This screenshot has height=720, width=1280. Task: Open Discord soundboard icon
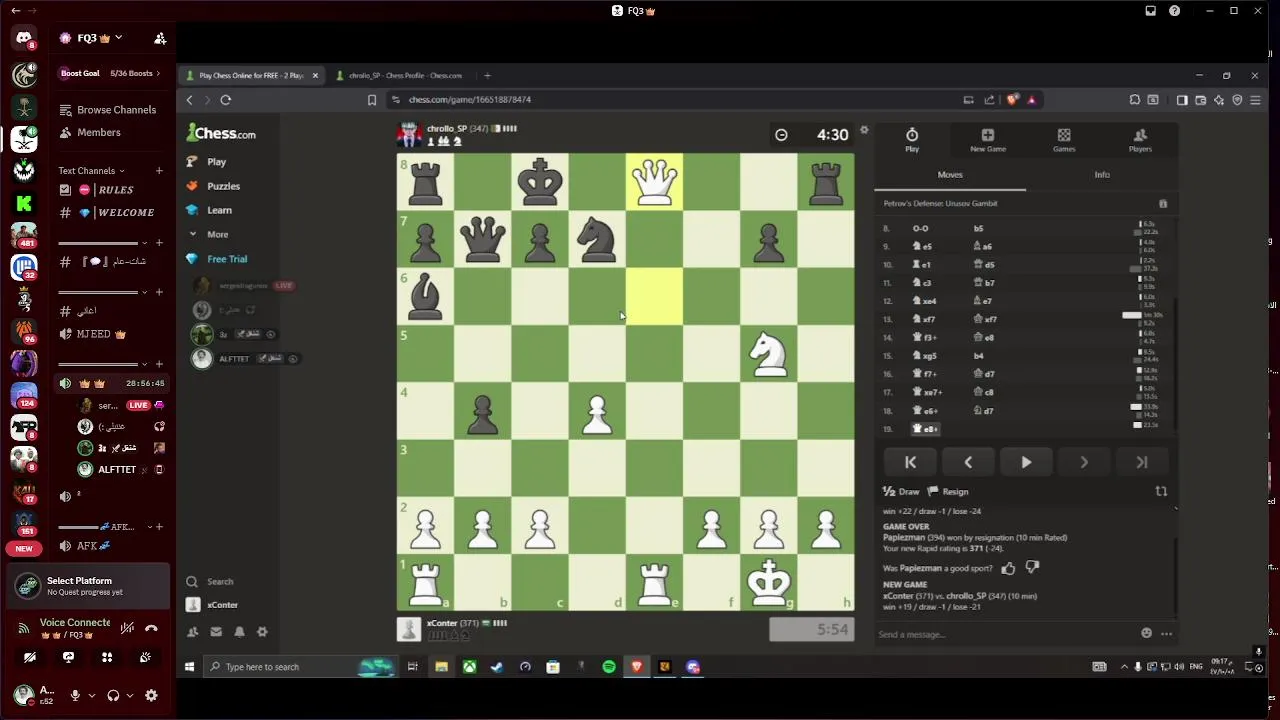[146, 657]
